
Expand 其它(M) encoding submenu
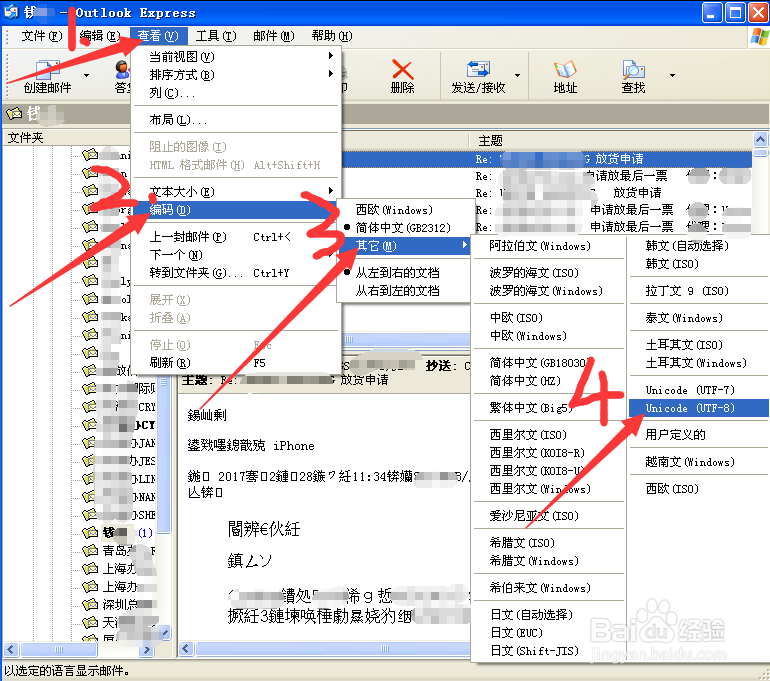click(404, 246)
